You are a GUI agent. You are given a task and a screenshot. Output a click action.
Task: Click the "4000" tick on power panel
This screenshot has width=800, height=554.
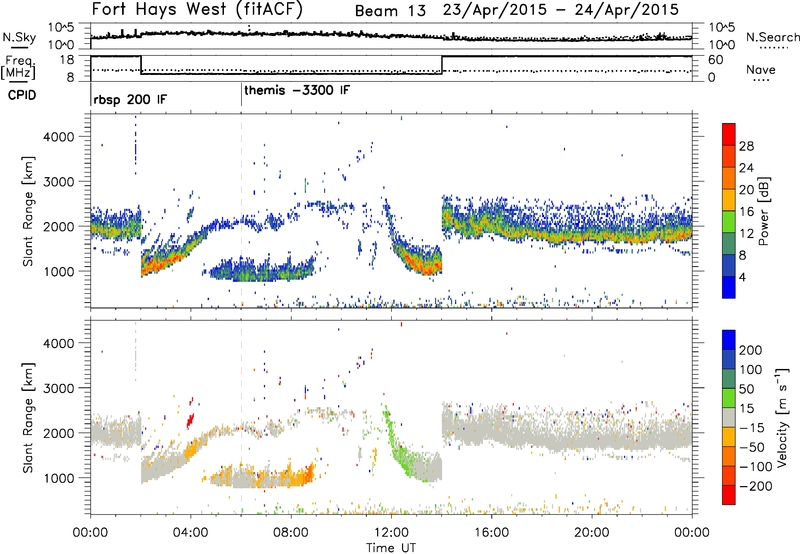(x=59, y=137)
